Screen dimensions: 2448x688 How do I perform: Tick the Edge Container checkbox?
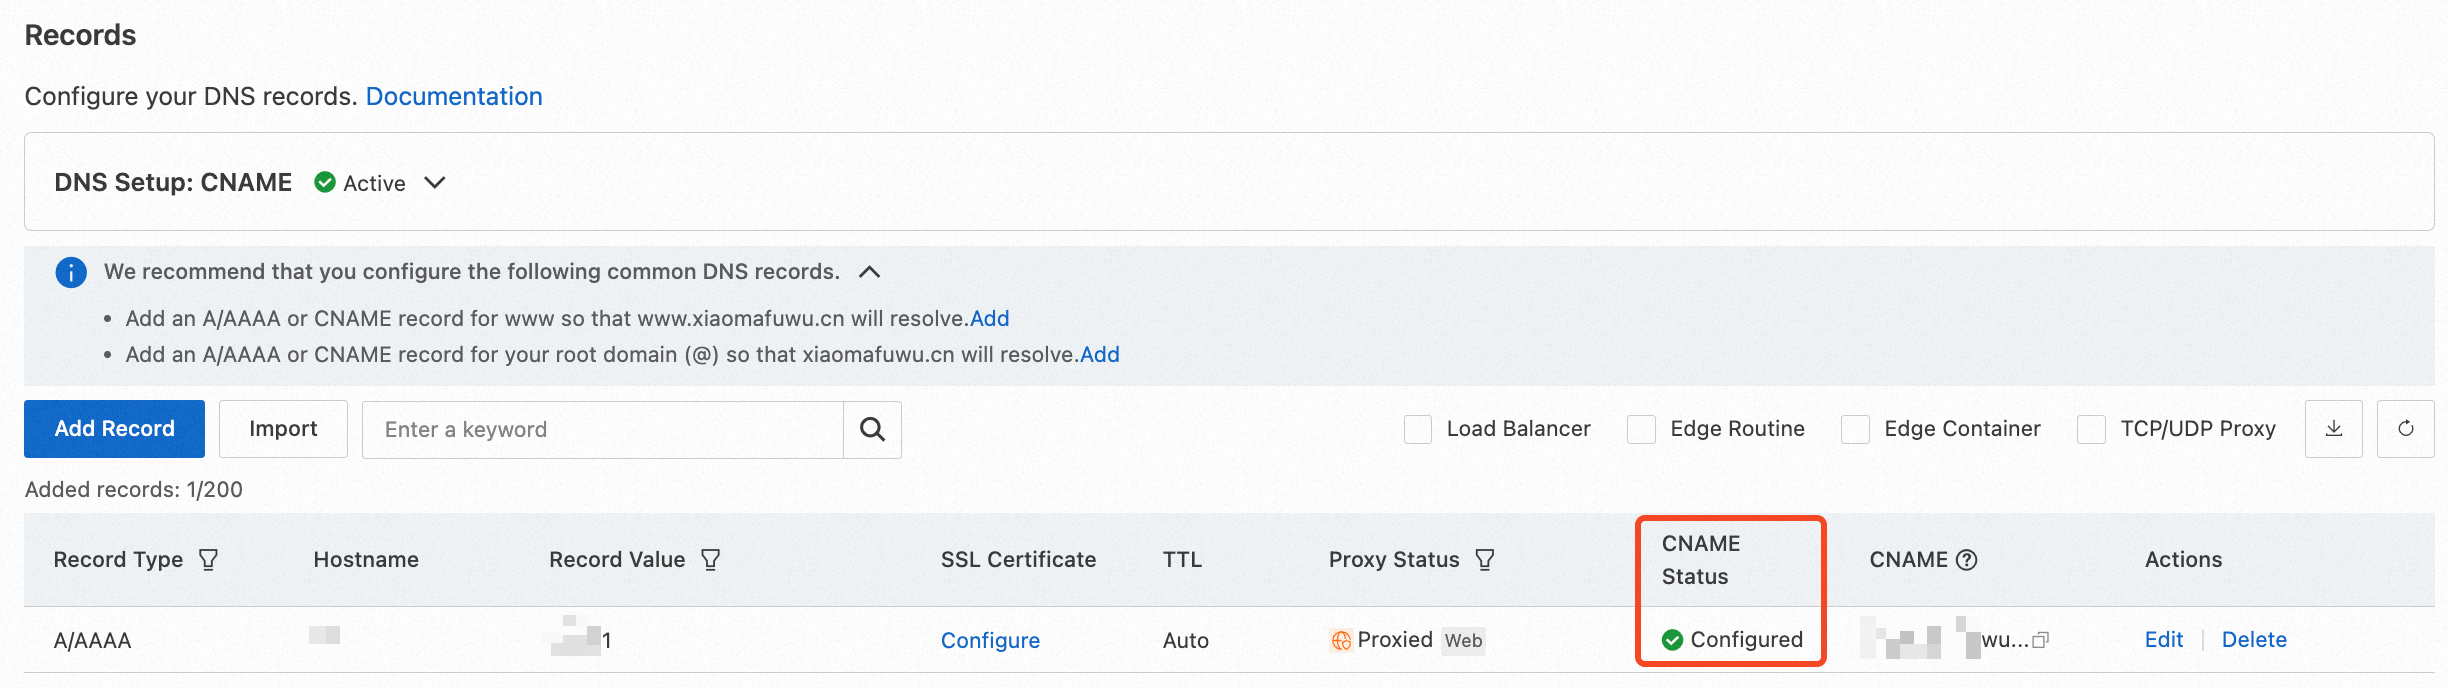1855,430
